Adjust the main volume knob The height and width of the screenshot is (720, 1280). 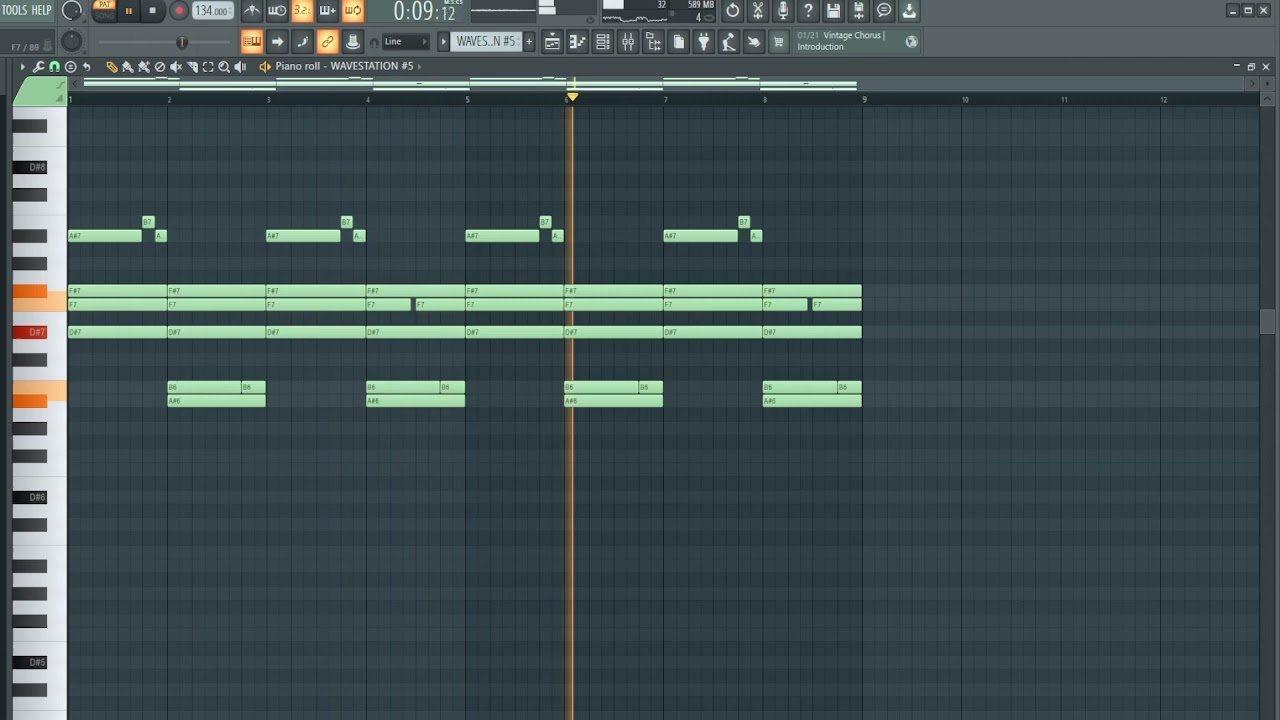pyautogui.click(x=72, y=11)
